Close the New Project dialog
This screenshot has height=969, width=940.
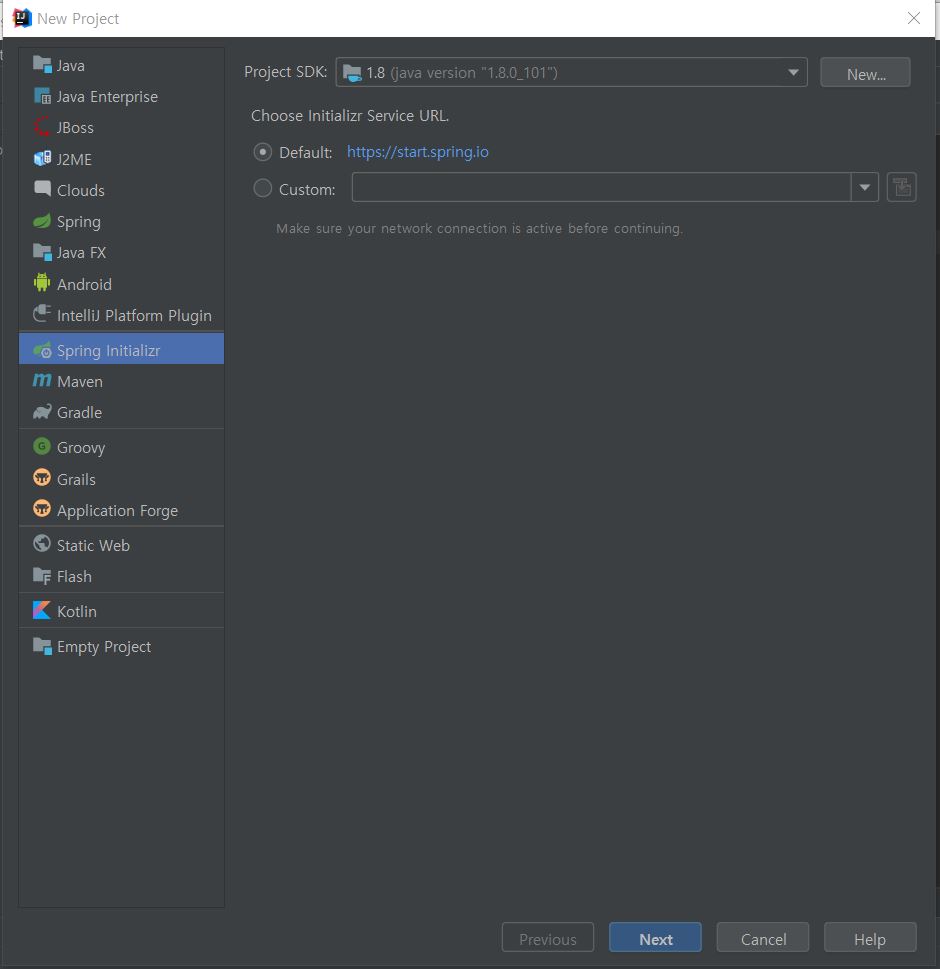913,18
